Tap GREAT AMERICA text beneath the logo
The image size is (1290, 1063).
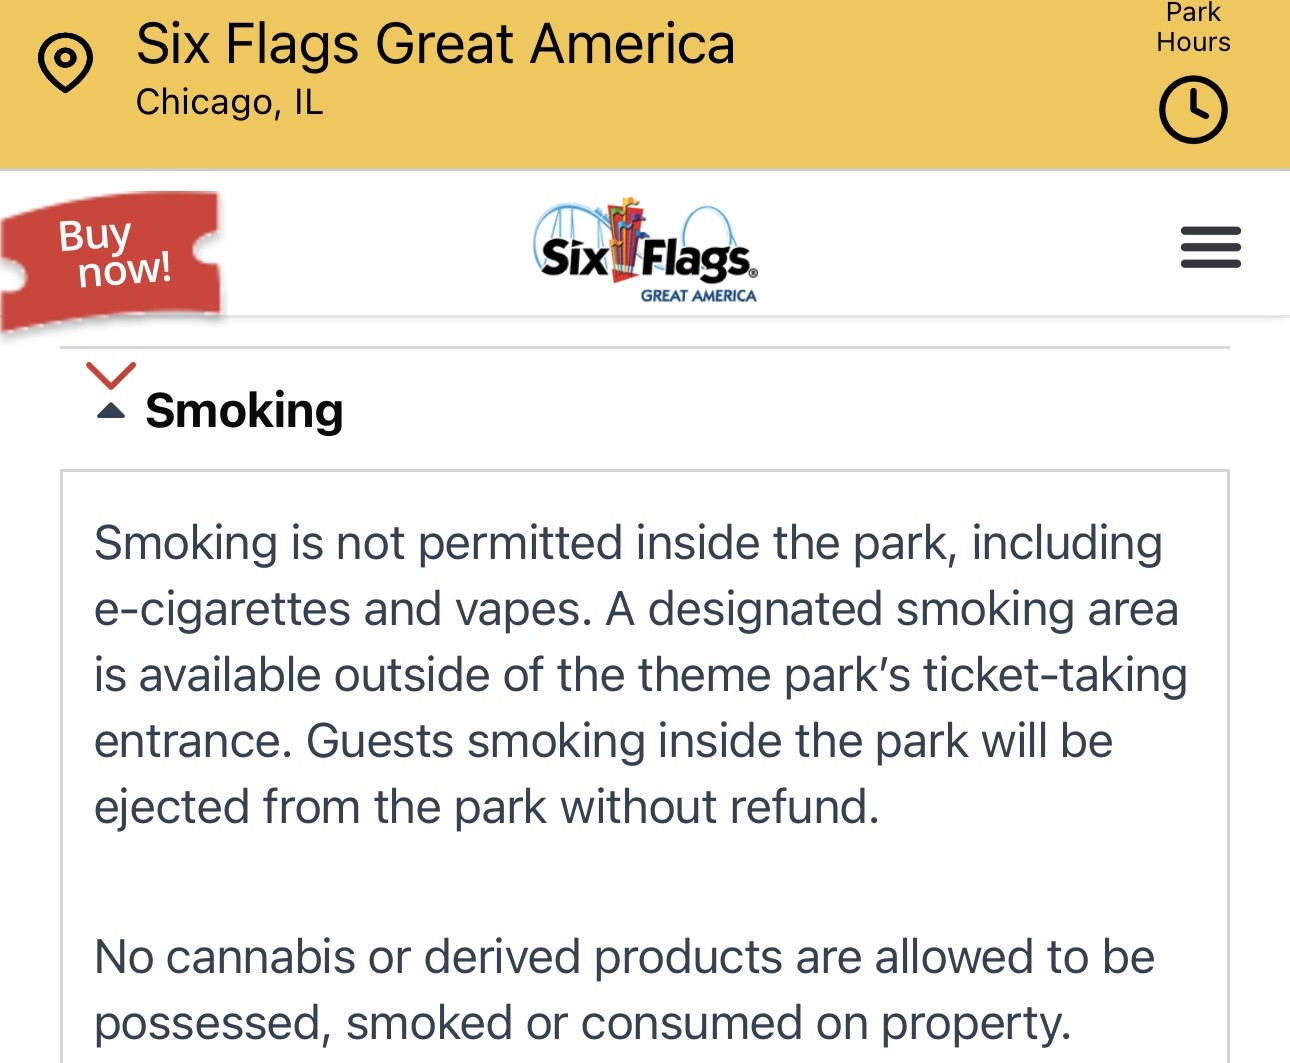click(x=698, y=296)
